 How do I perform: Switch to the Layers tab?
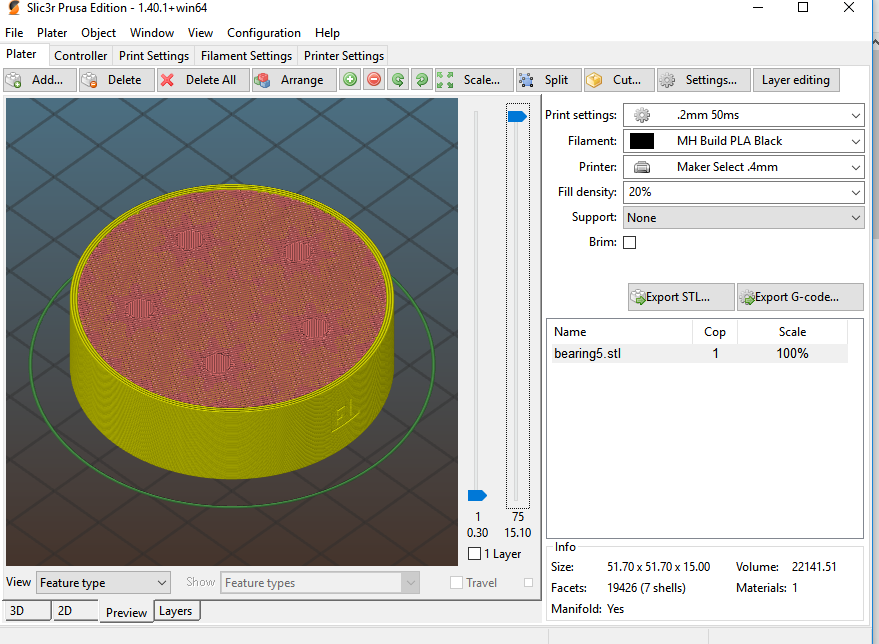pos(176,610)
